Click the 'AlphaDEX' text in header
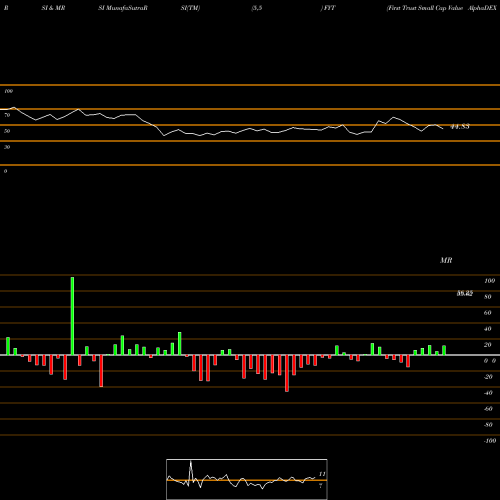 click(x=482, y=8)
